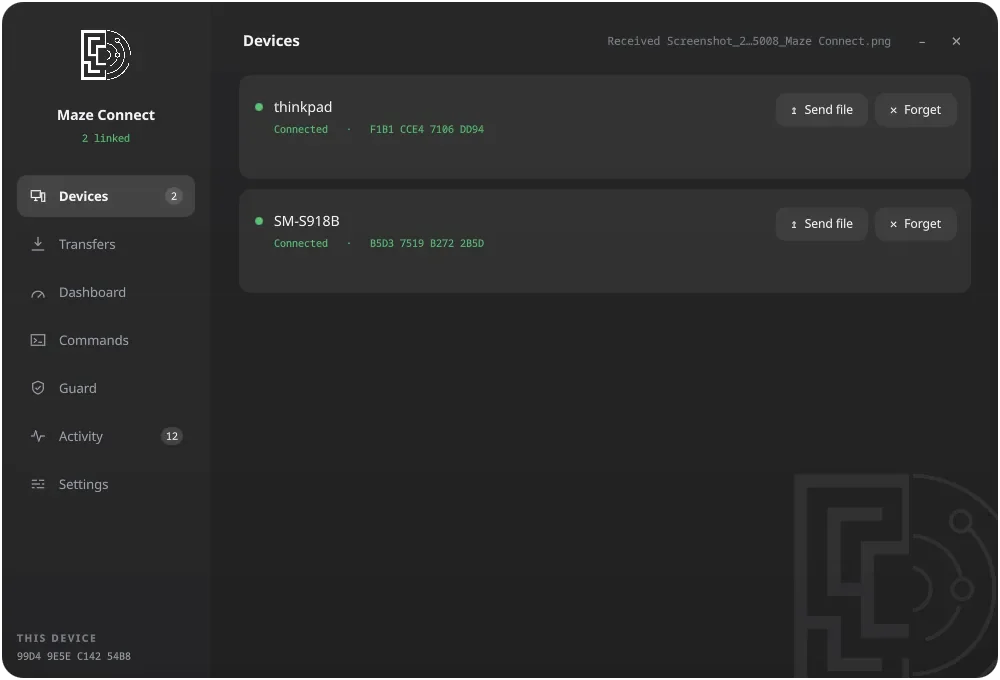The height and width of the screenshot is (680, 1000).
Task: Forget the SM-S918B device
Action: pos(915,224)
